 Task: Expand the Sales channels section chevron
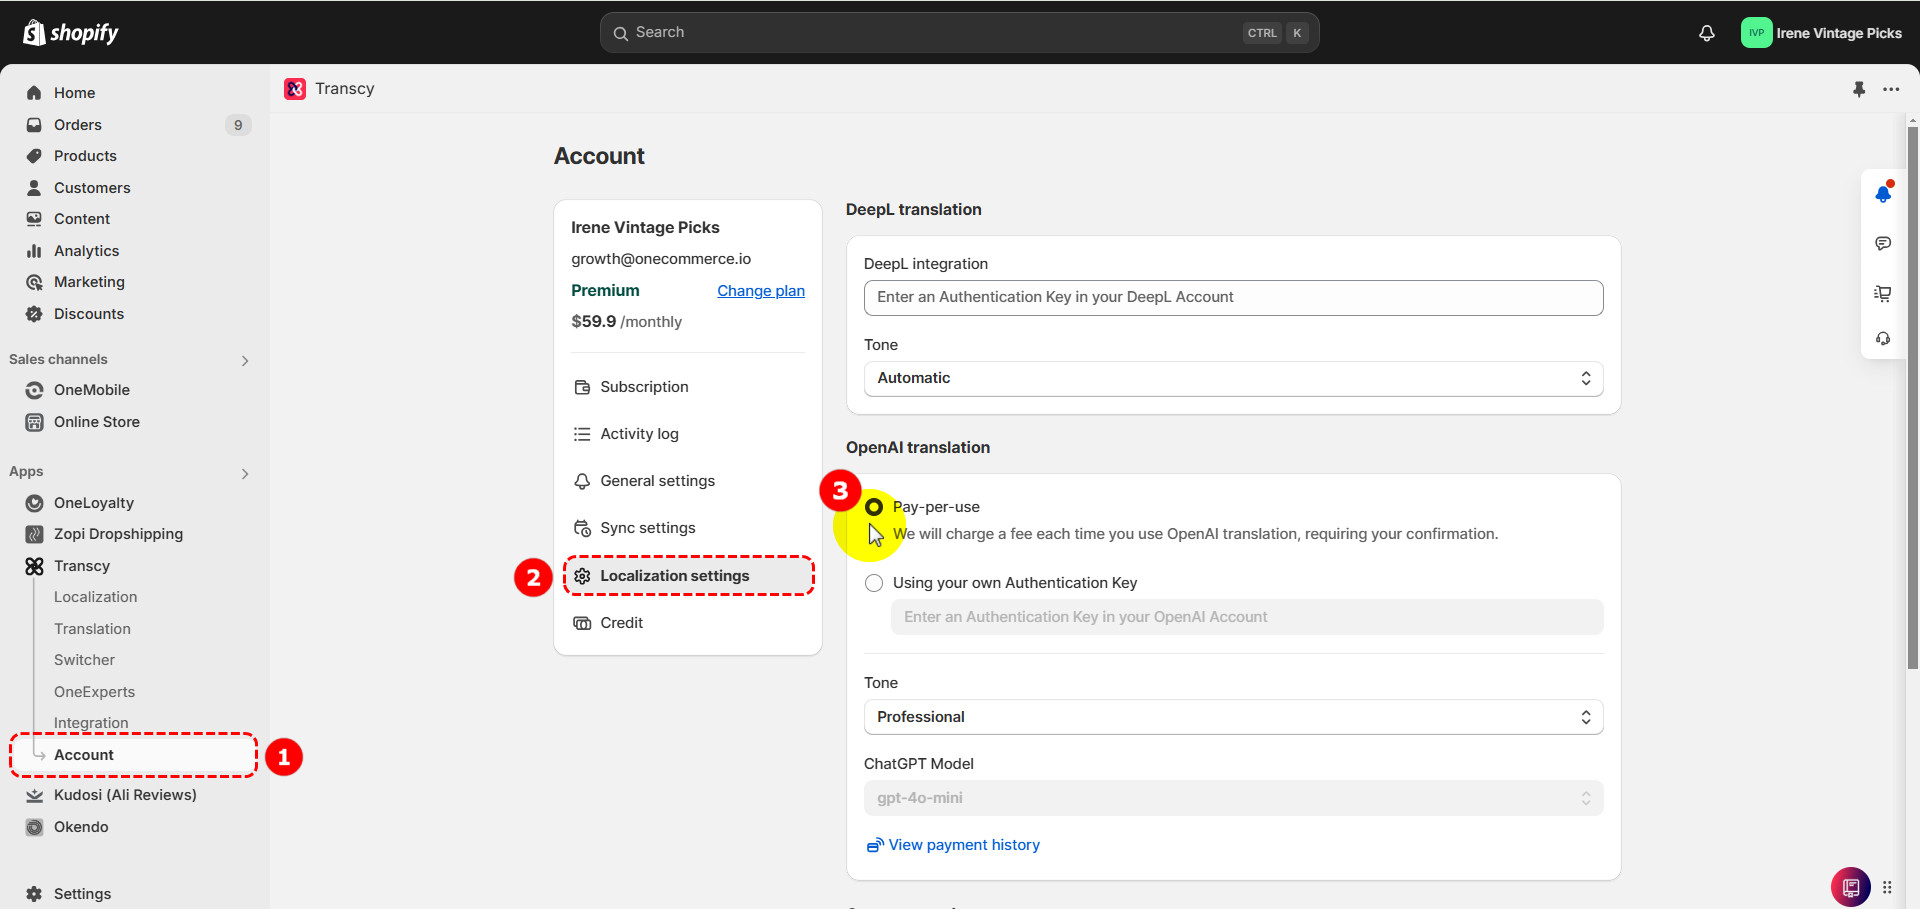245,361
